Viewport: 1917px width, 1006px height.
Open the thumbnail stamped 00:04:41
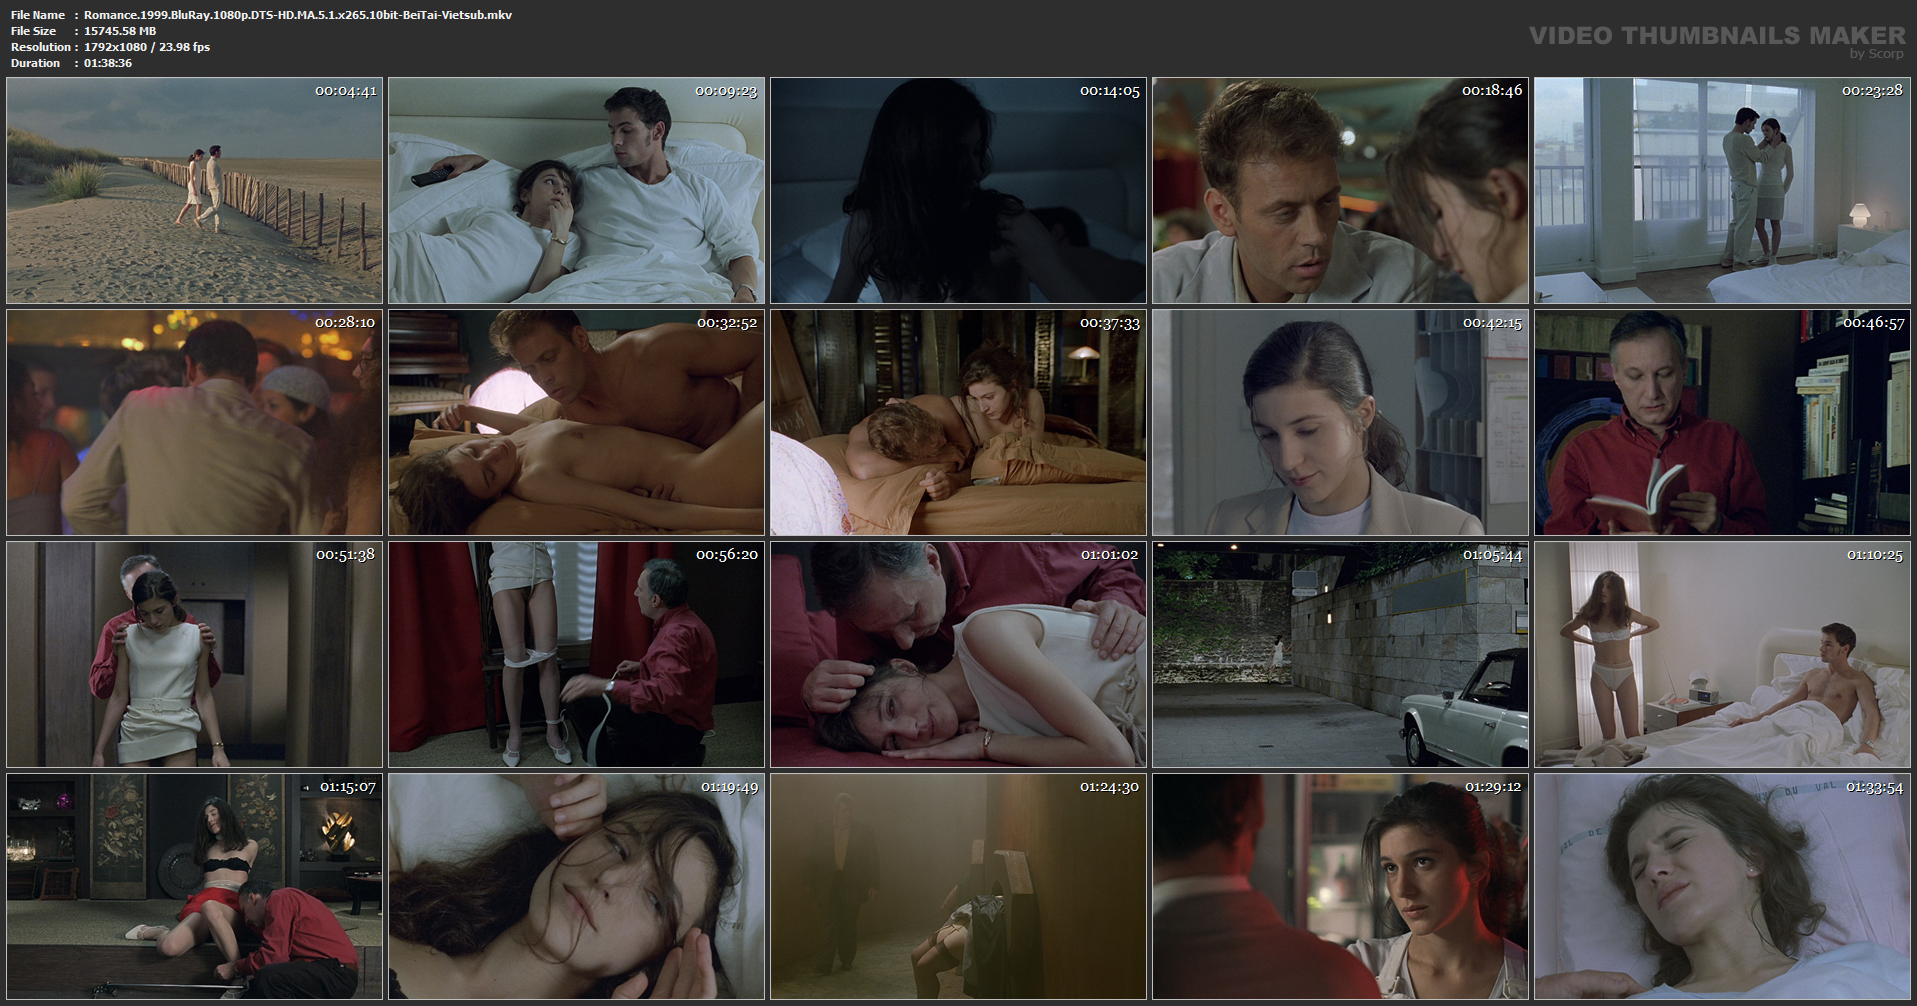pos(194,190)
